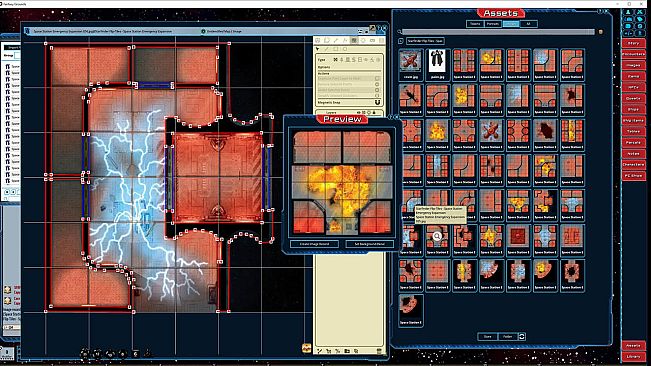Select the rectangle tool in image toolbar

click(335, 49)
